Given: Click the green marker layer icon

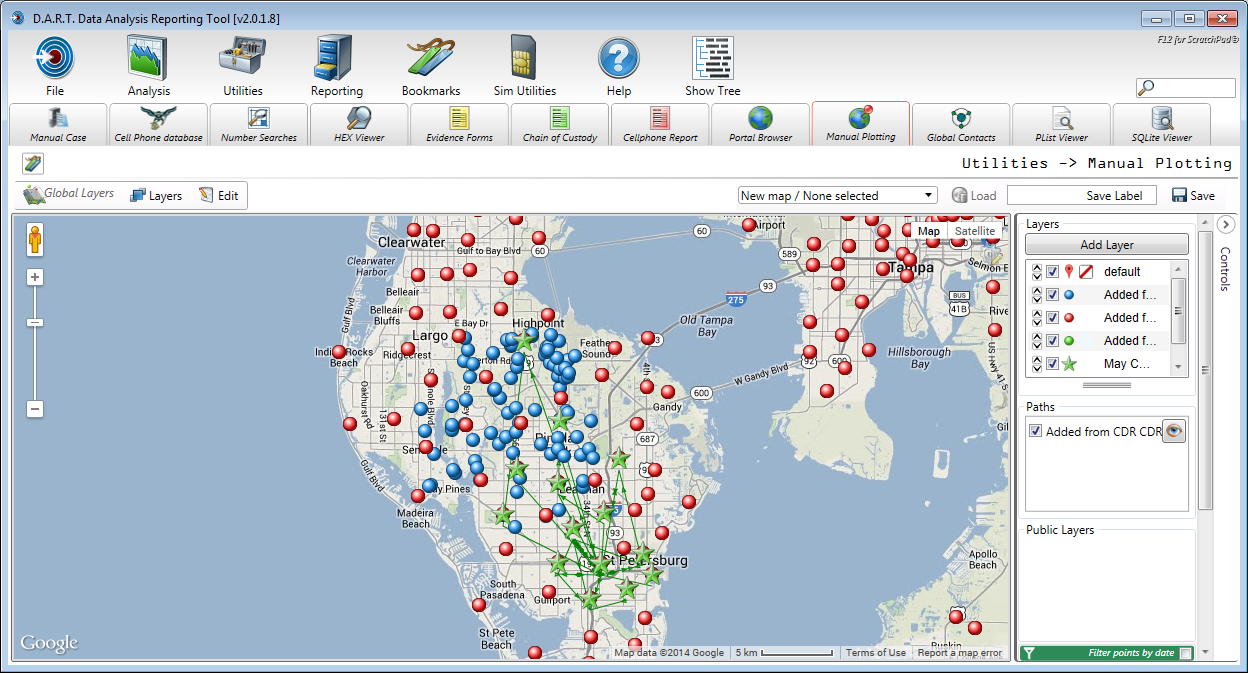Looking at the screenshot, I should (1069, 341).
